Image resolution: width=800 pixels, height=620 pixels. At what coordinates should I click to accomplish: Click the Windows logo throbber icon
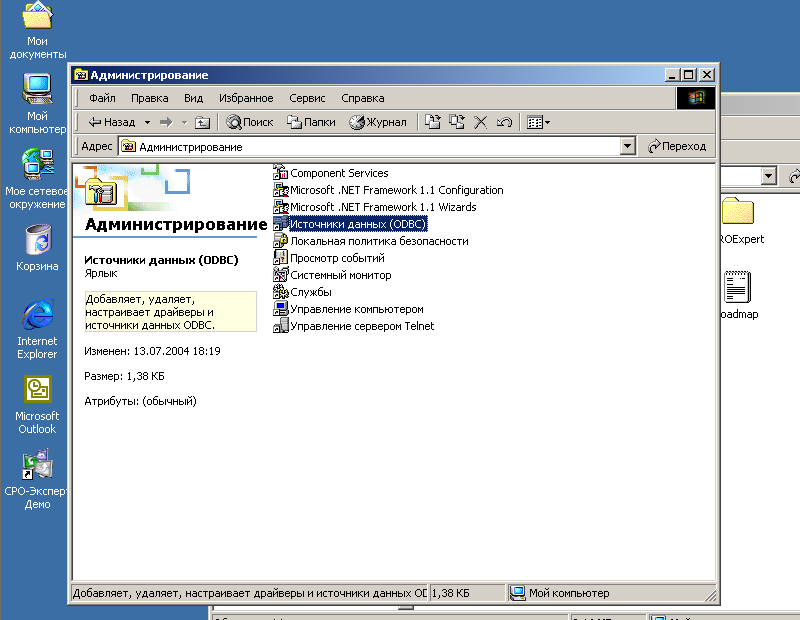[695, 98]
